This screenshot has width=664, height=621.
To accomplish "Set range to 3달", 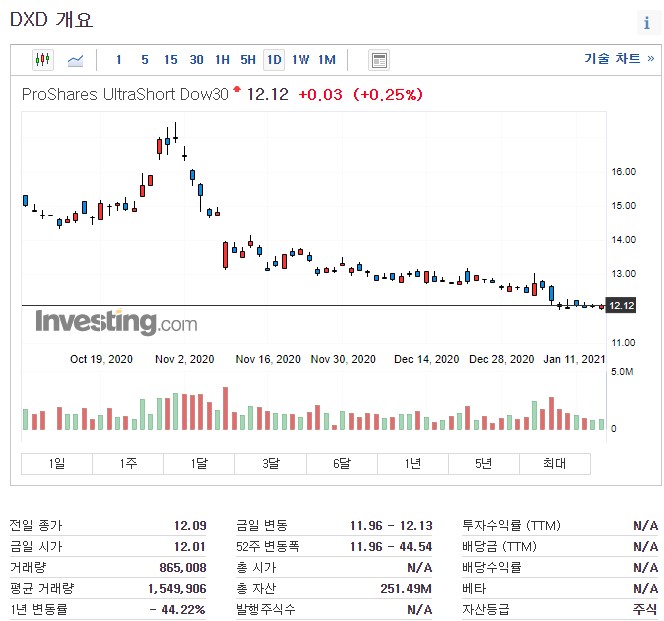I will coord(271,463).
